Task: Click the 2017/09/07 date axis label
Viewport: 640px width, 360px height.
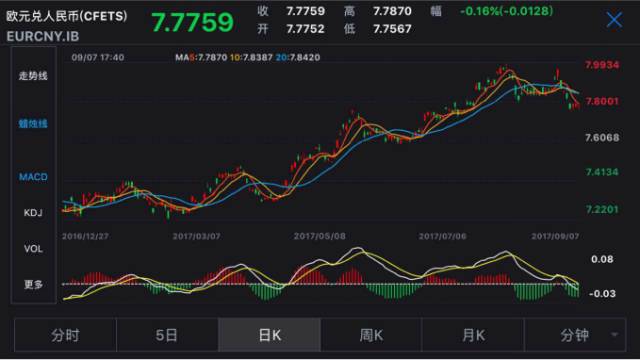Action: [x=555, y=236]
